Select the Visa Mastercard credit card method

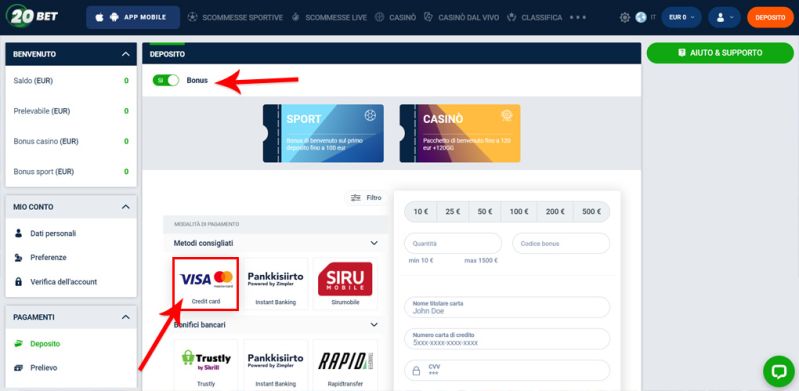pyautogui.click(x=205, y=283)
